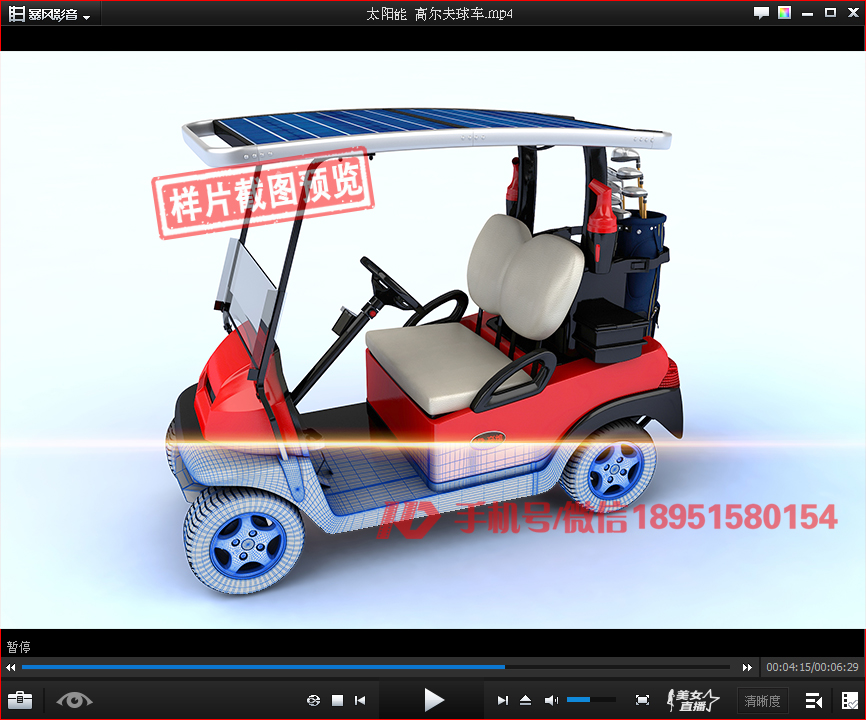Go to the previous video
This screenshot has width=866, height=720.
(x=361, y=700)
